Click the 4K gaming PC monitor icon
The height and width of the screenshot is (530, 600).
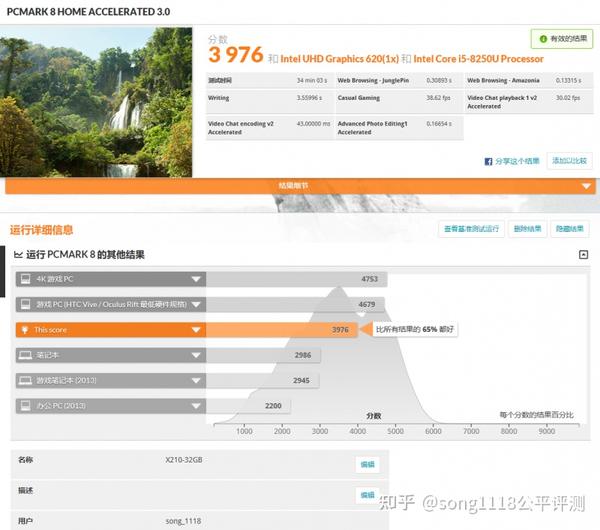pyautogui.click(x=26, y=279)
